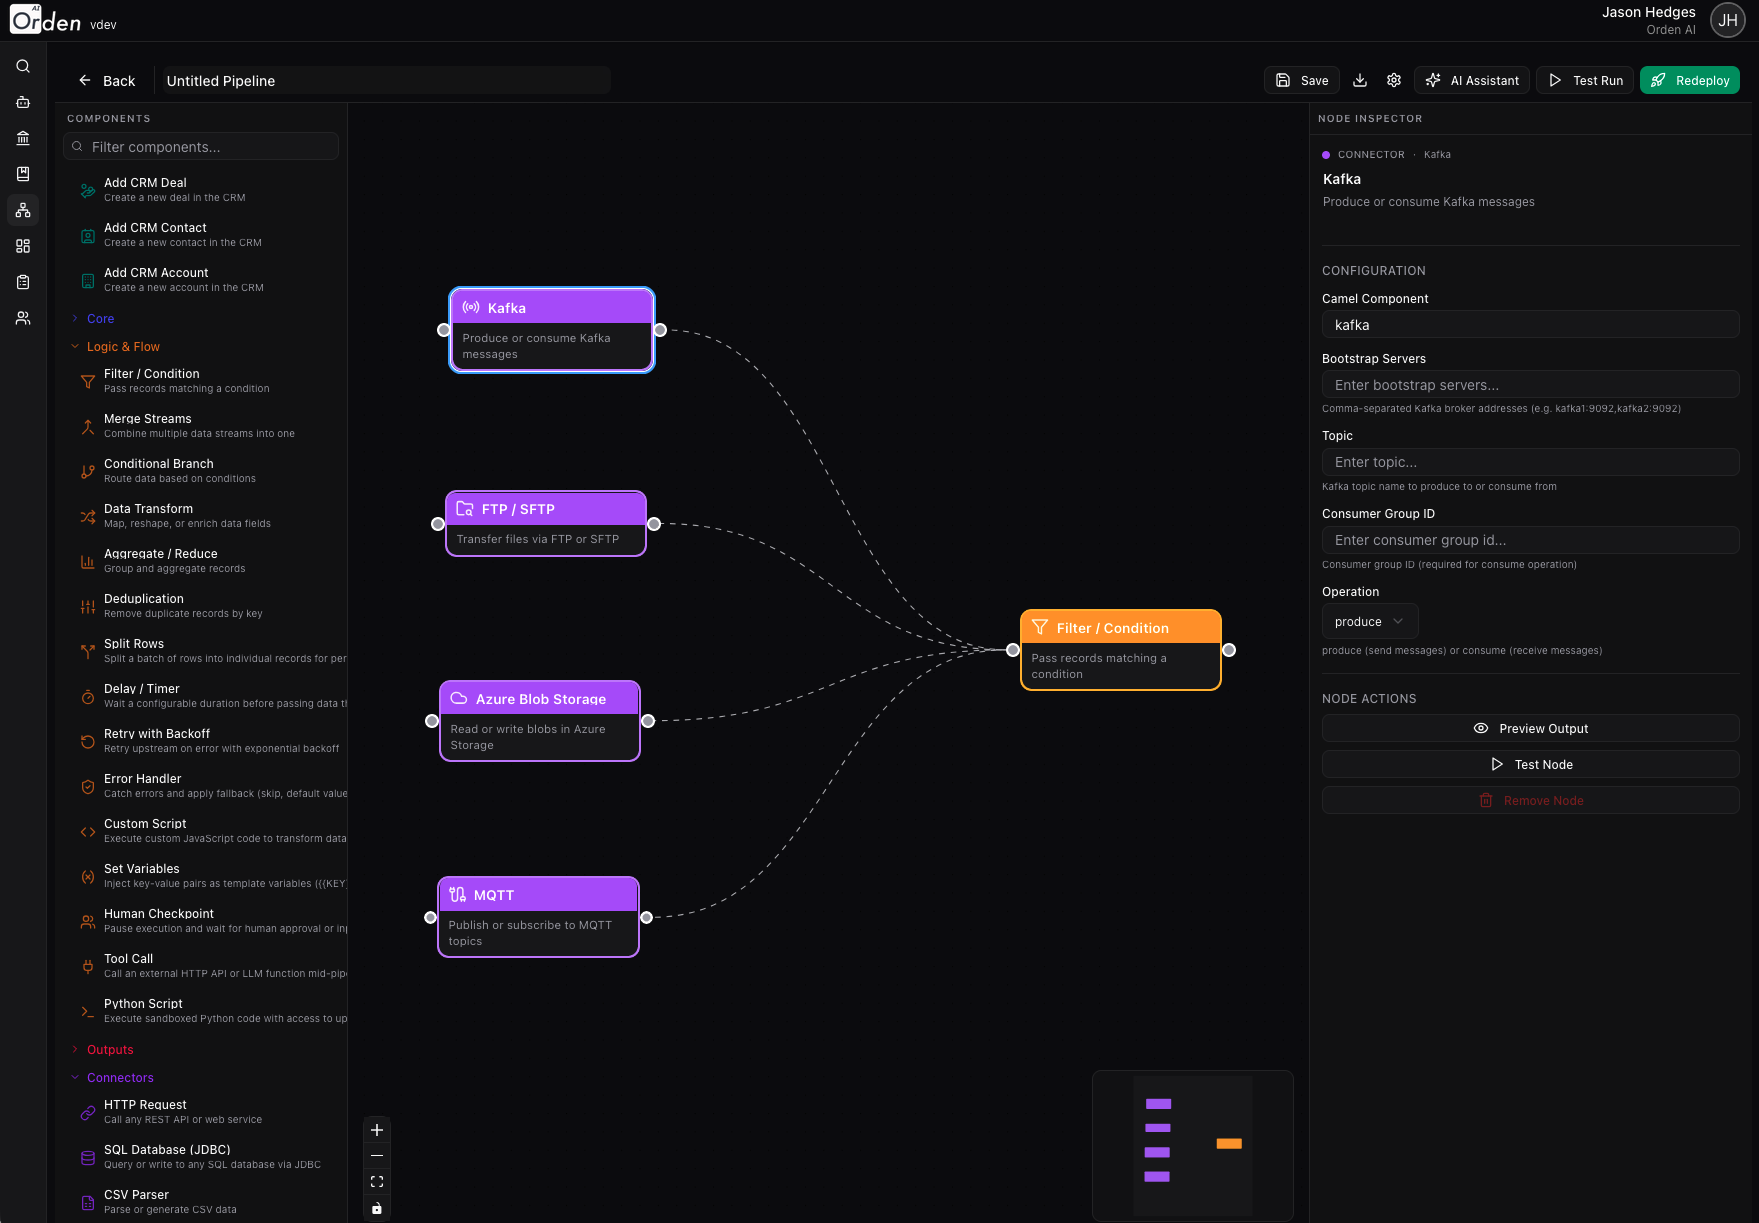The width and height of the screenshot is (1759, 1223).
Task: Open the Operation dropdown showing produce
Action: click(x=1369, y=621)
